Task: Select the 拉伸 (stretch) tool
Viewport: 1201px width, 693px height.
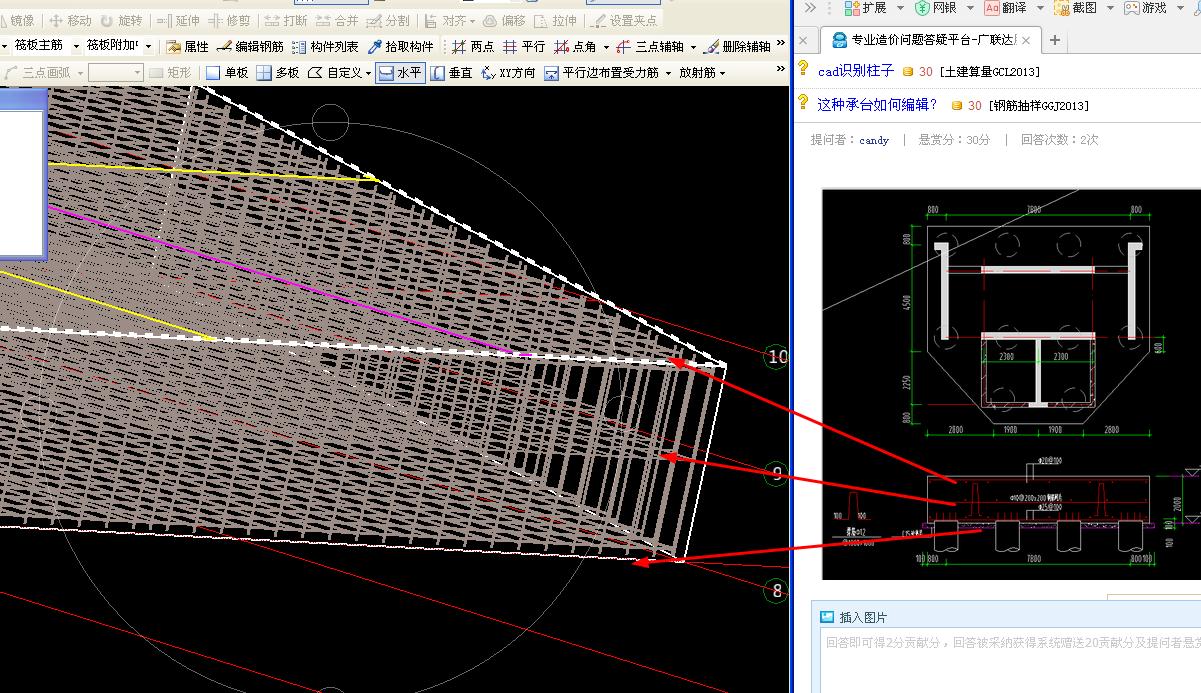Action: point(556,20)
